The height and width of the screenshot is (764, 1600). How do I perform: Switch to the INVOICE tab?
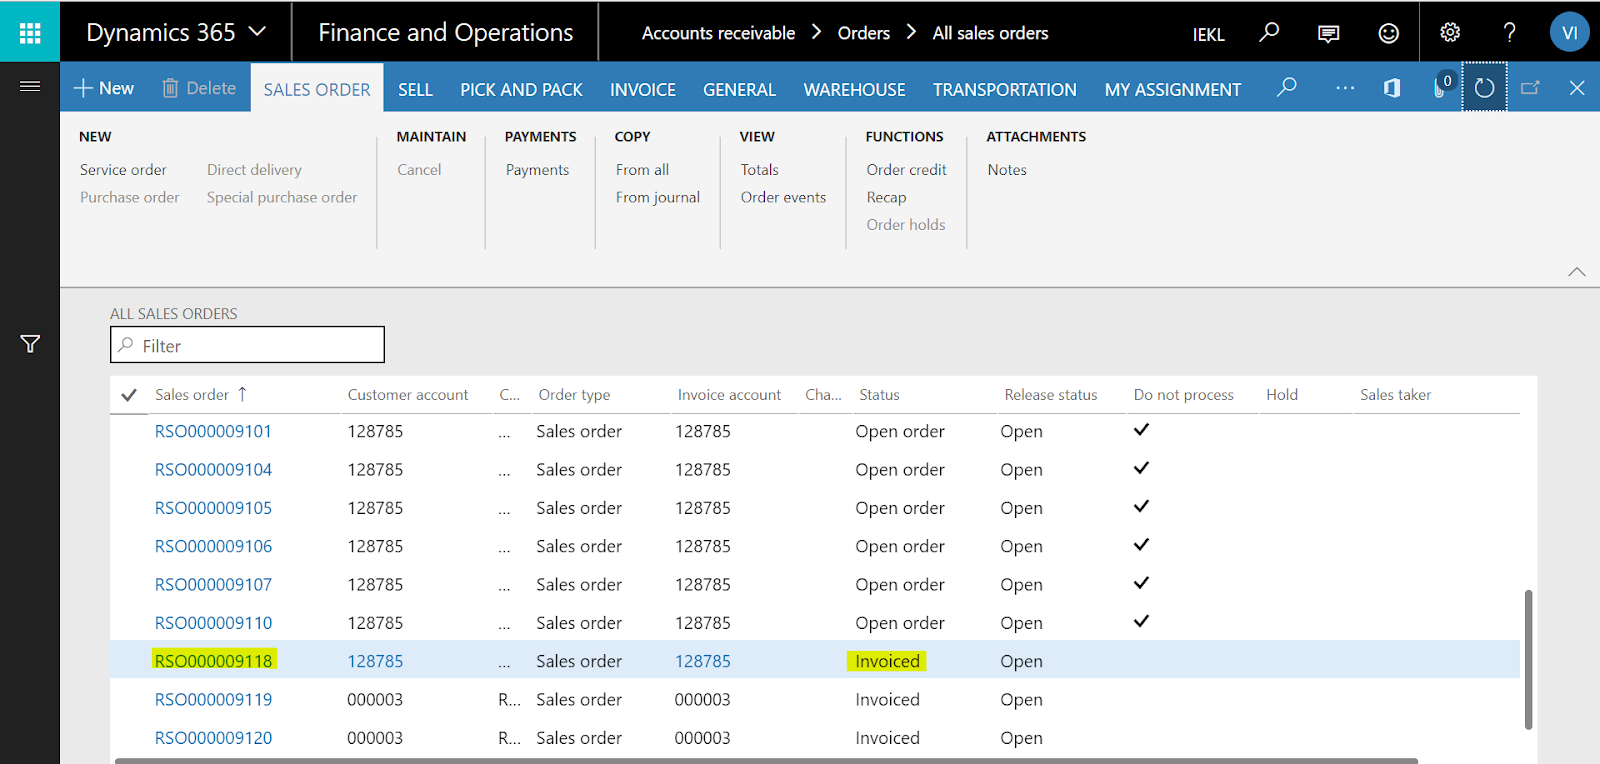(x=643, y=89)
